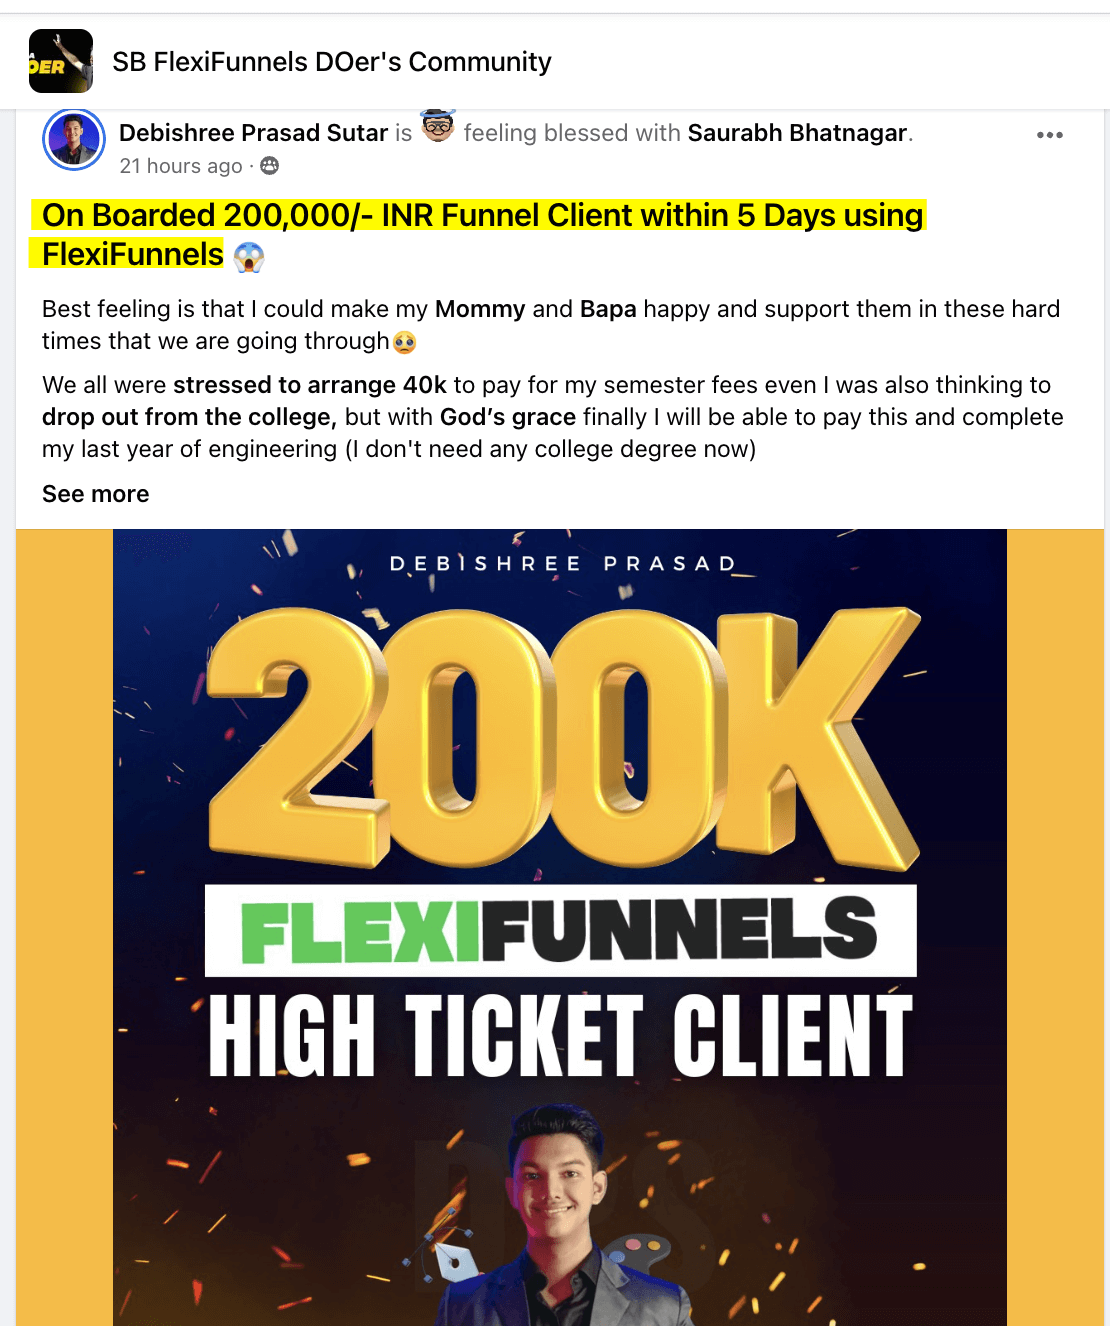Click the DEBISHREE PRASAD title in the poster

[562, 564]
